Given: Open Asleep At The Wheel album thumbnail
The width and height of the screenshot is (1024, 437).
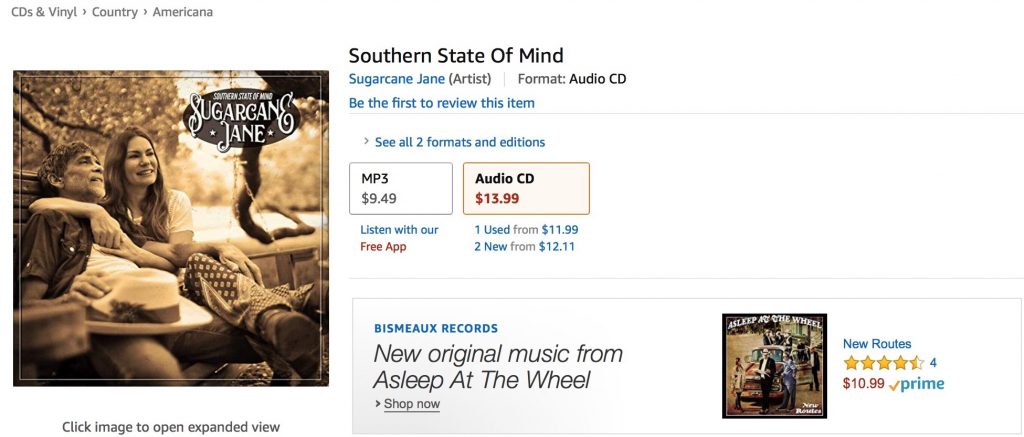Looking at the screenshot, I should pos(773,365).
